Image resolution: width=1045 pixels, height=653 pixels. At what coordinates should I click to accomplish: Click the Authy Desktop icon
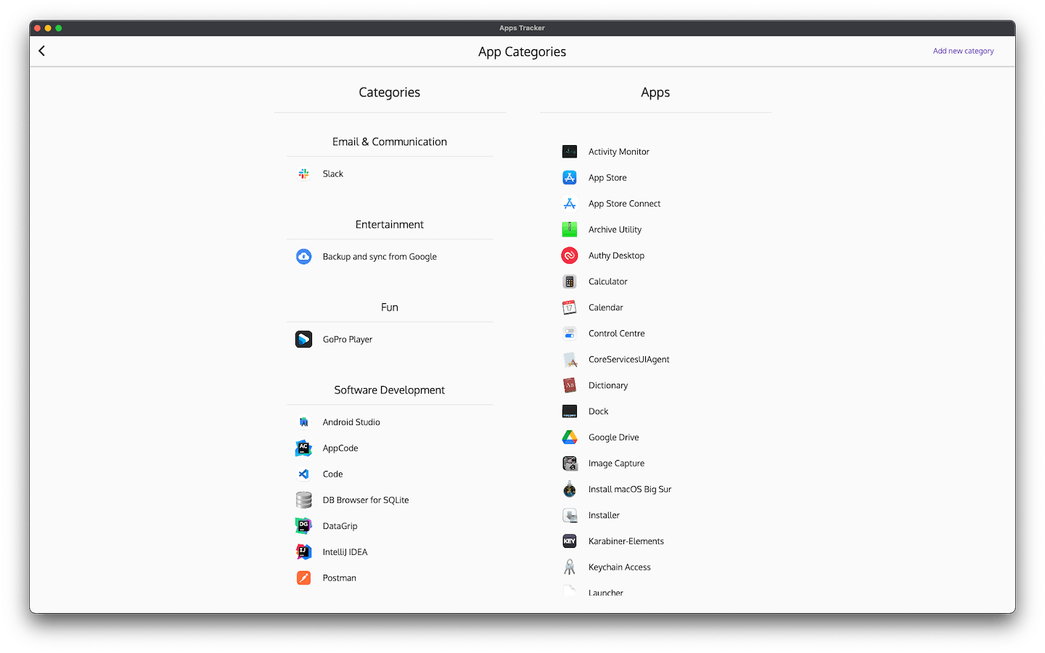pos(569,256)
